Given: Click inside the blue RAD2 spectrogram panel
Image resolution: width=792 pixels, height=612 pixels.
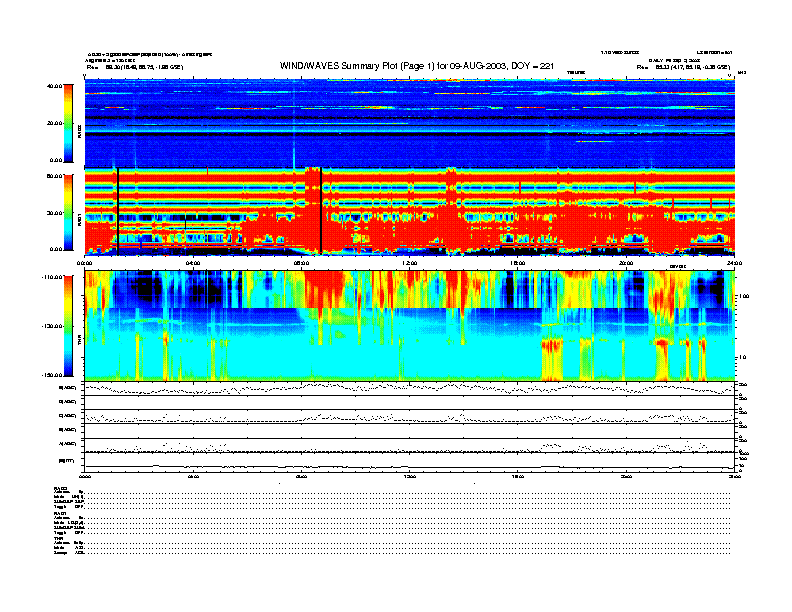Looking at the screenshot, I should coord(410,123).
